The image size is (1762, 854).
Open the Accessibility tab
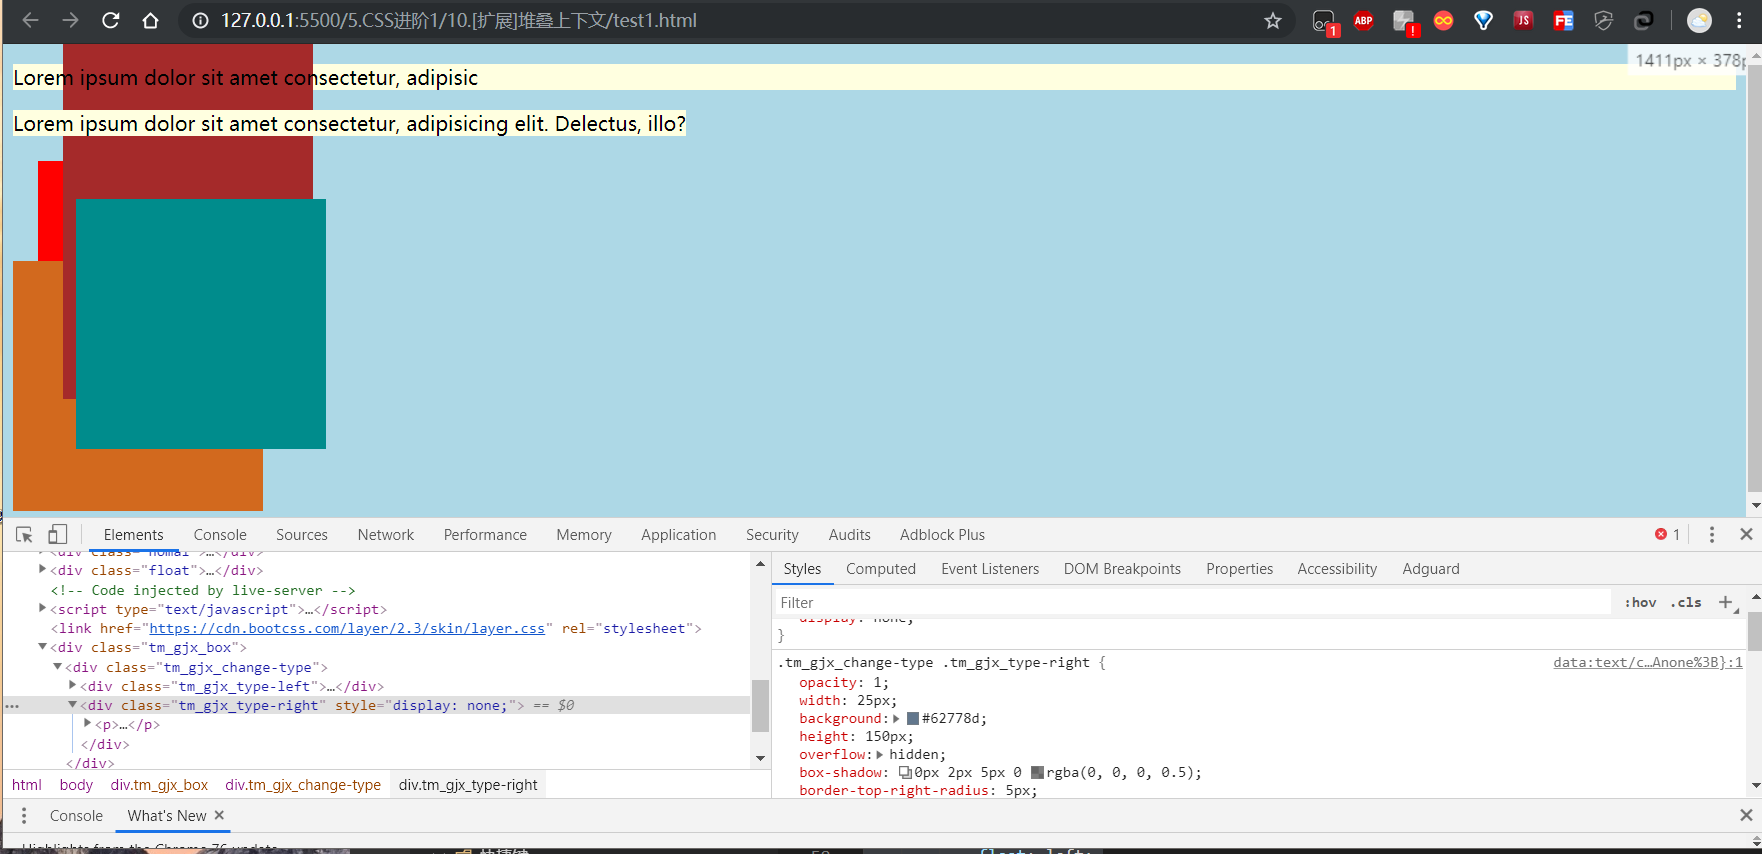[1337, 569]
